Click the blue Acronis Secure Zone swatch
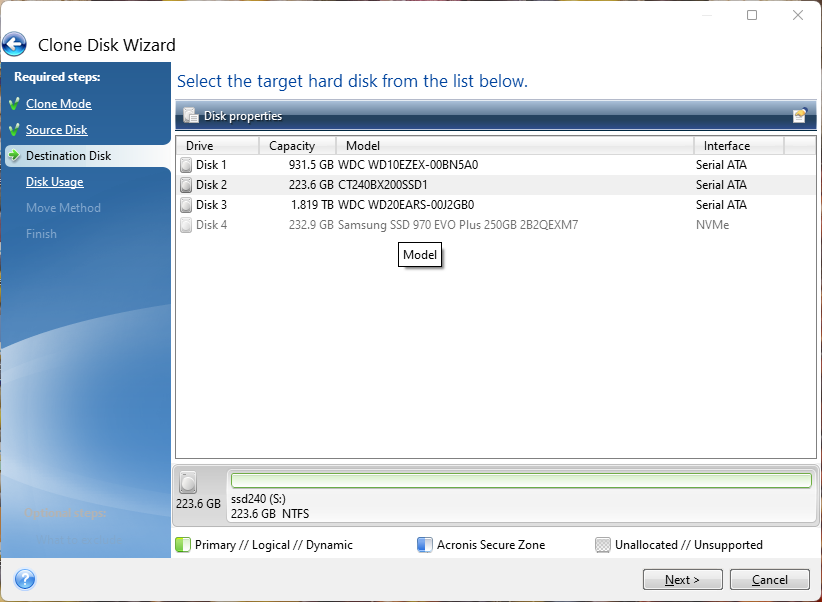This screenshot has height=602, width=822. [x=425, y=545]
